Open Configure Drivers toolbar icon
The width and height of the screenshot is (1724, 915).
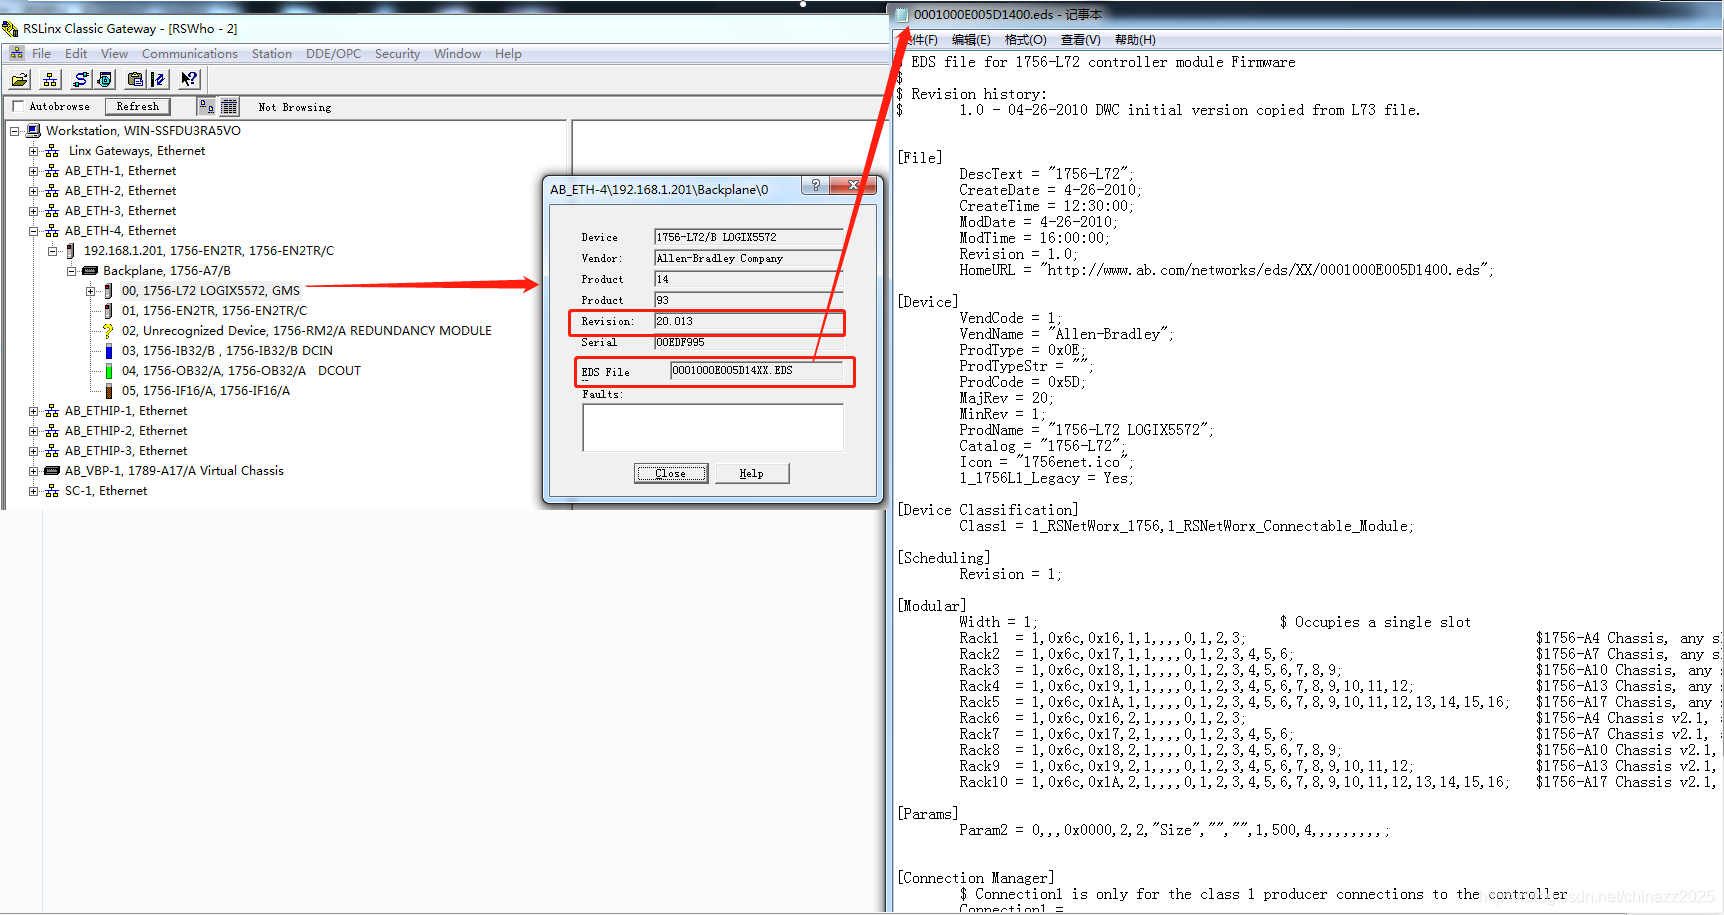tap(81, 79)
